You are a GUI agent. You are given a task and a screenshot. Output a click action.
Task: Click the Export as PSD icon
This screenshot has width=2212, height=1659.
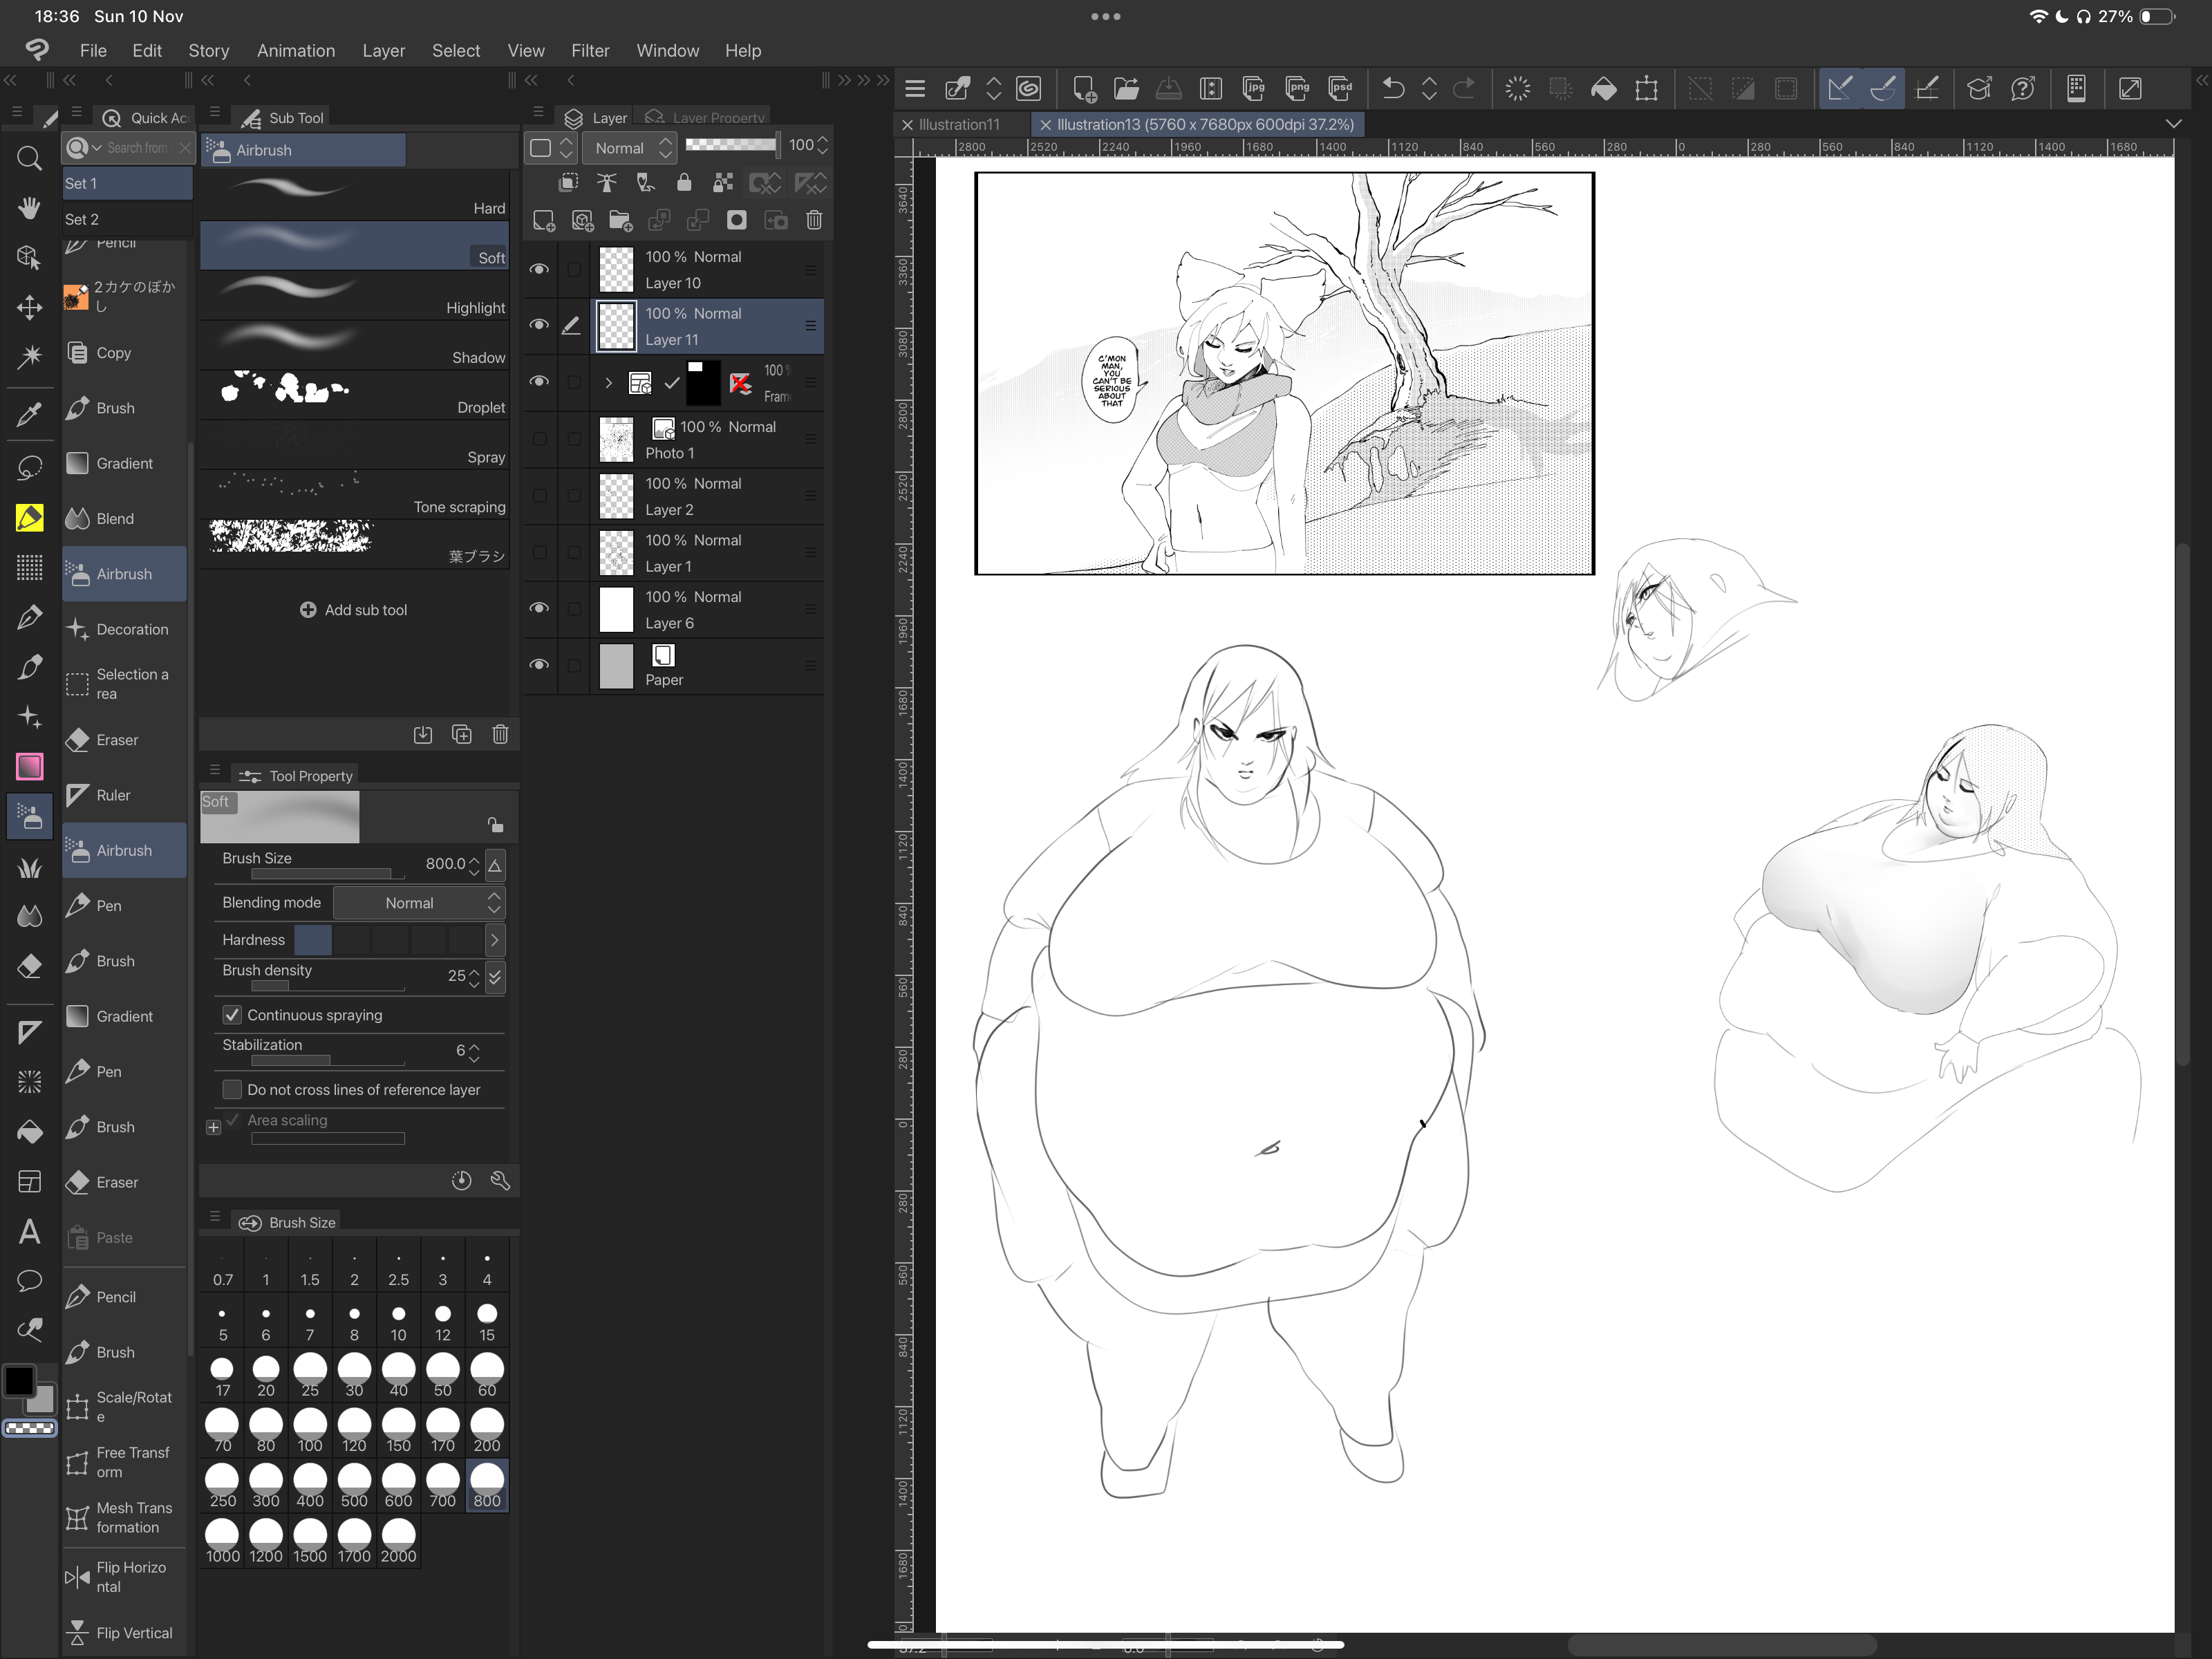click(1340, 89)
